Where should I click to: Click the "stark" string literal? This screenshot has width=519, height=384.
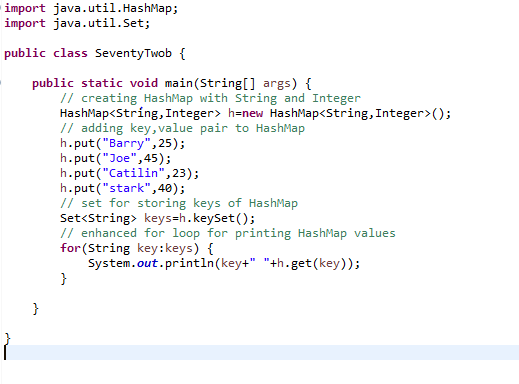126,188
